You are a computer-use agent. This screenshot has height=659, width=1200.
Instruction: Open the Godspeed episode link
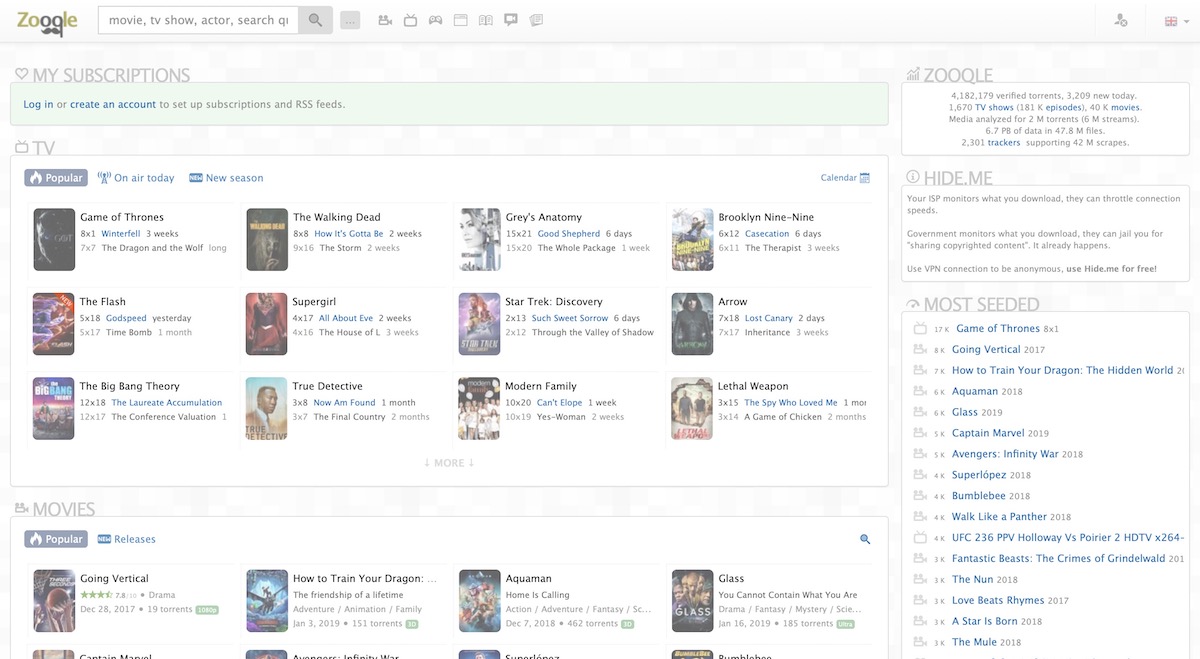pyautogui.click(x=126, y=318)
